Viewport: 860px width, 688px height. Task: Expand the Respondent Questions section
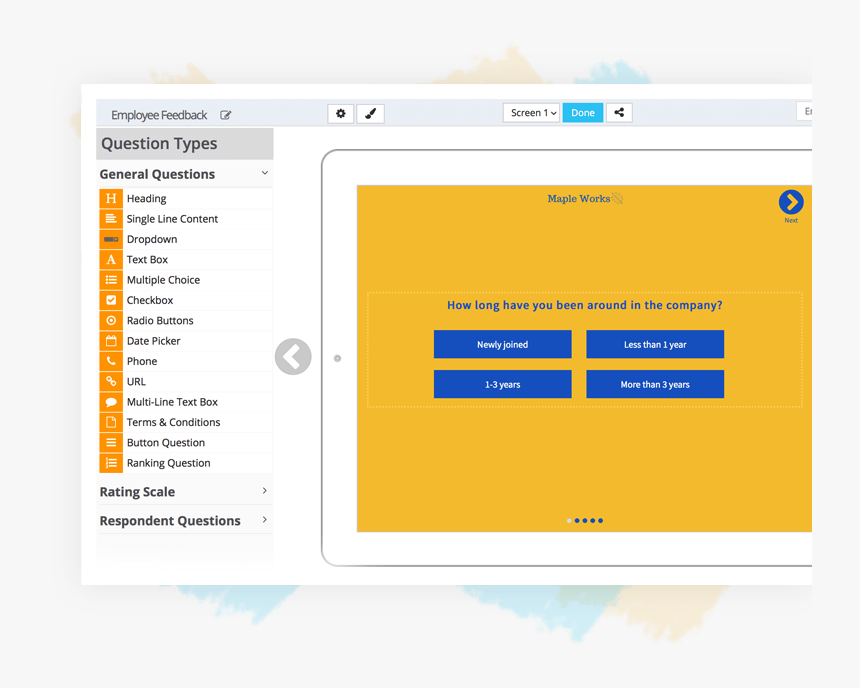265,520
